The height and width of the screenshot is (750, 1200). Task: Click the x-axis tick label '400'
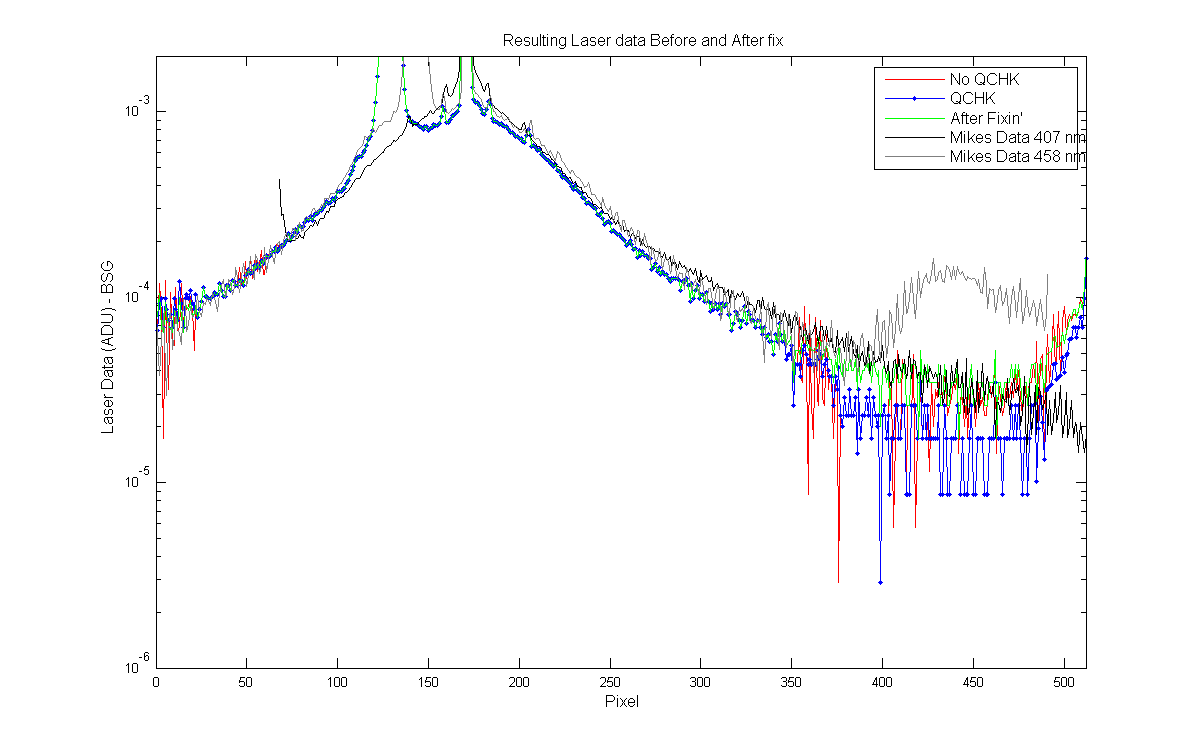click(x=883, y=684)
